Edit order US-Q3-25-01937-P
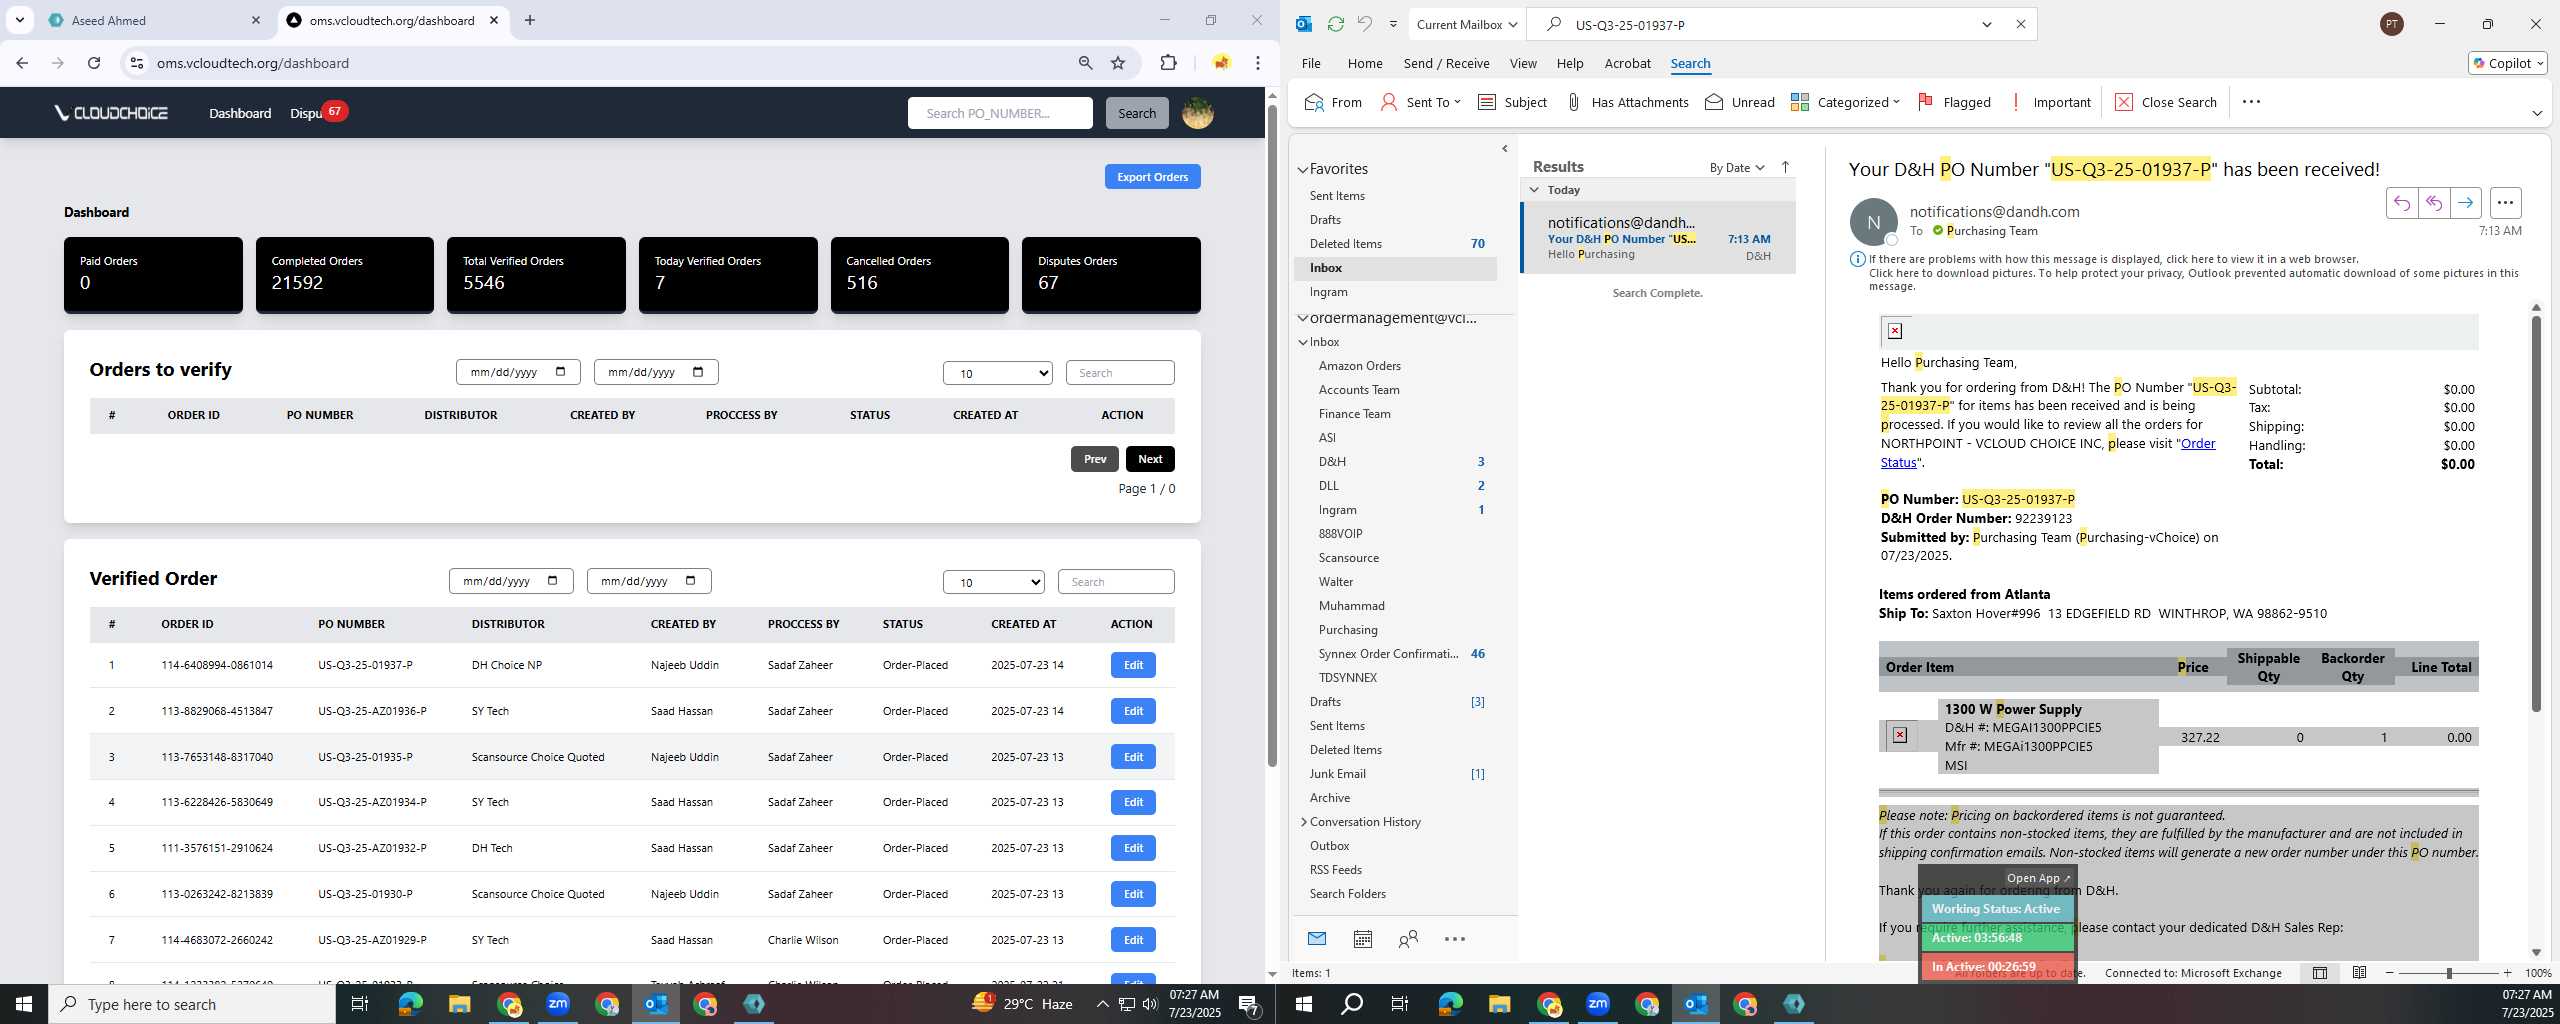The image size is (2560, 1024). (1133, 665)
